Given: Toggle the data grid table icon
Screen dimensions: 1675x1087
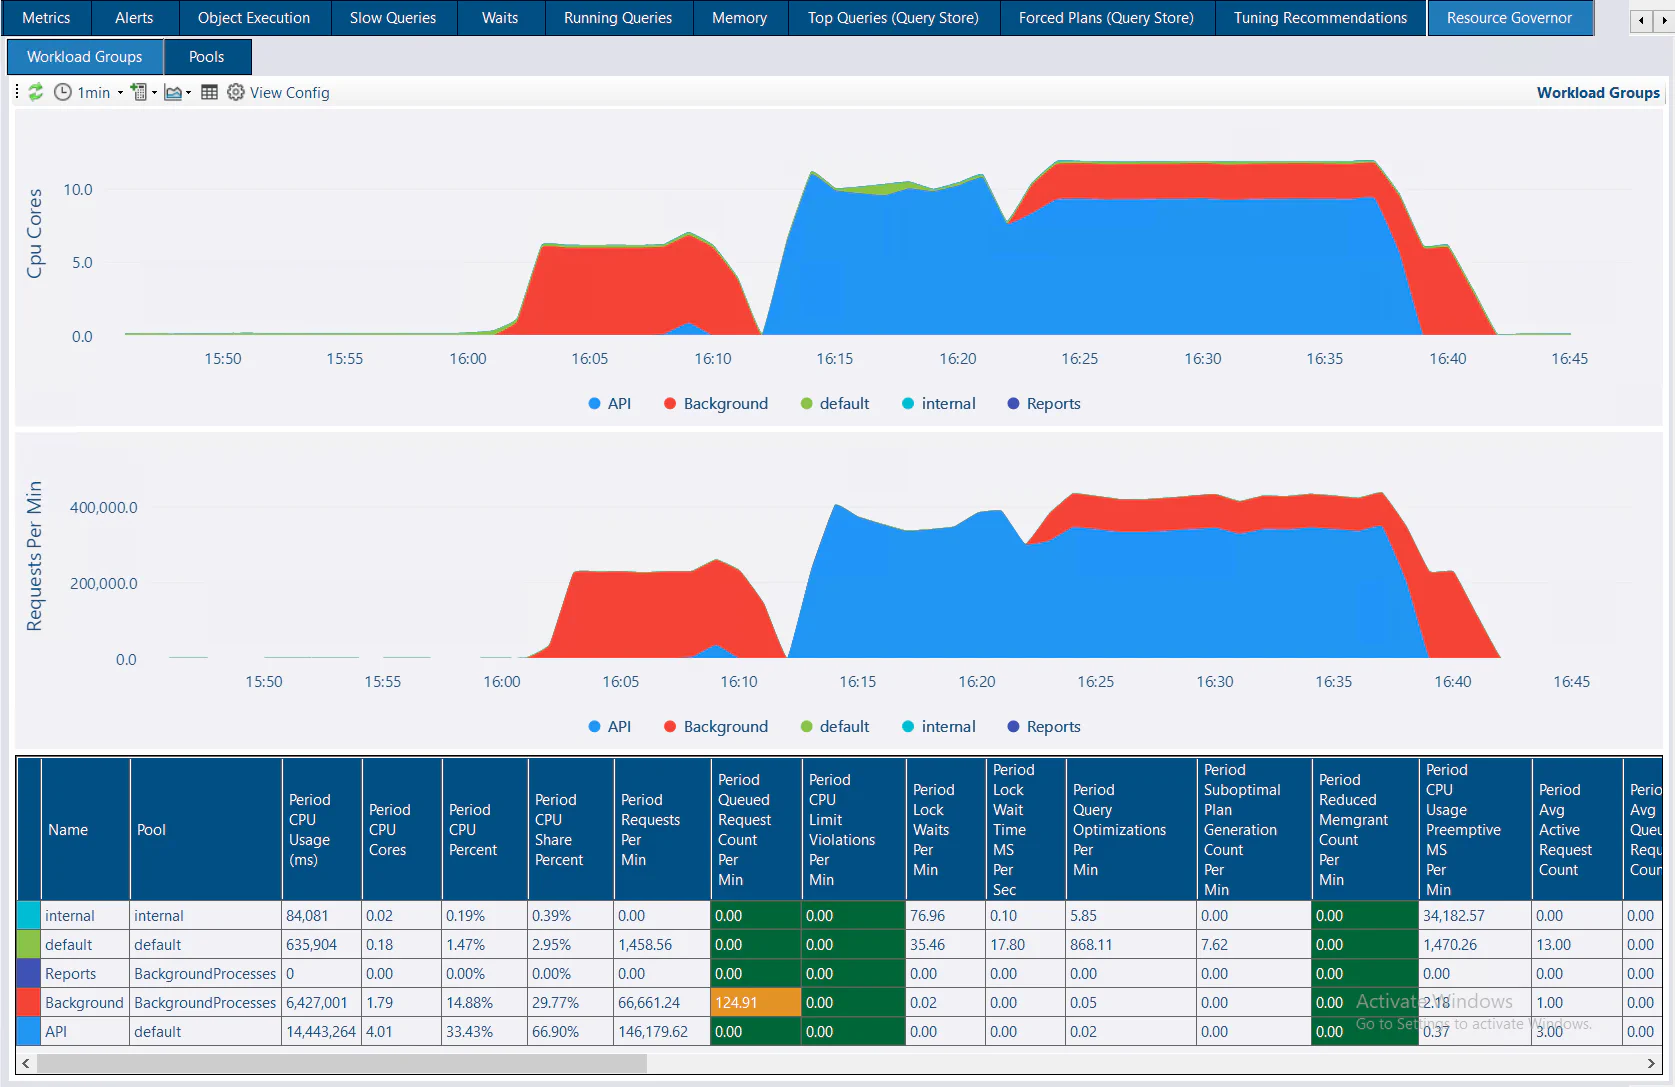Looking at the screenshot, I should point(209,92).
